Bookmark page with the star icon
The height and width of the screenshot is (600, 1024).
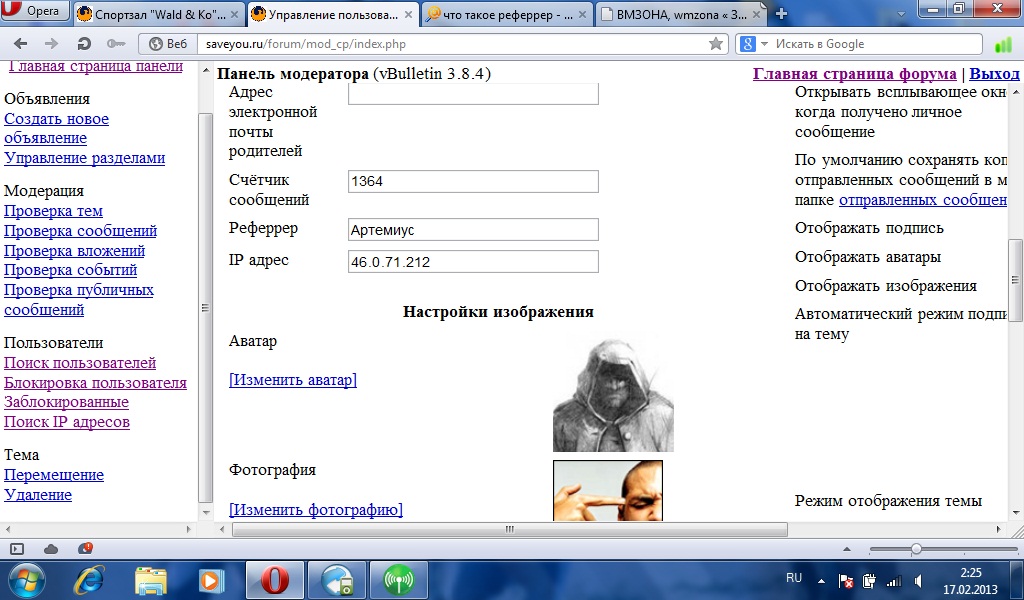716,44
